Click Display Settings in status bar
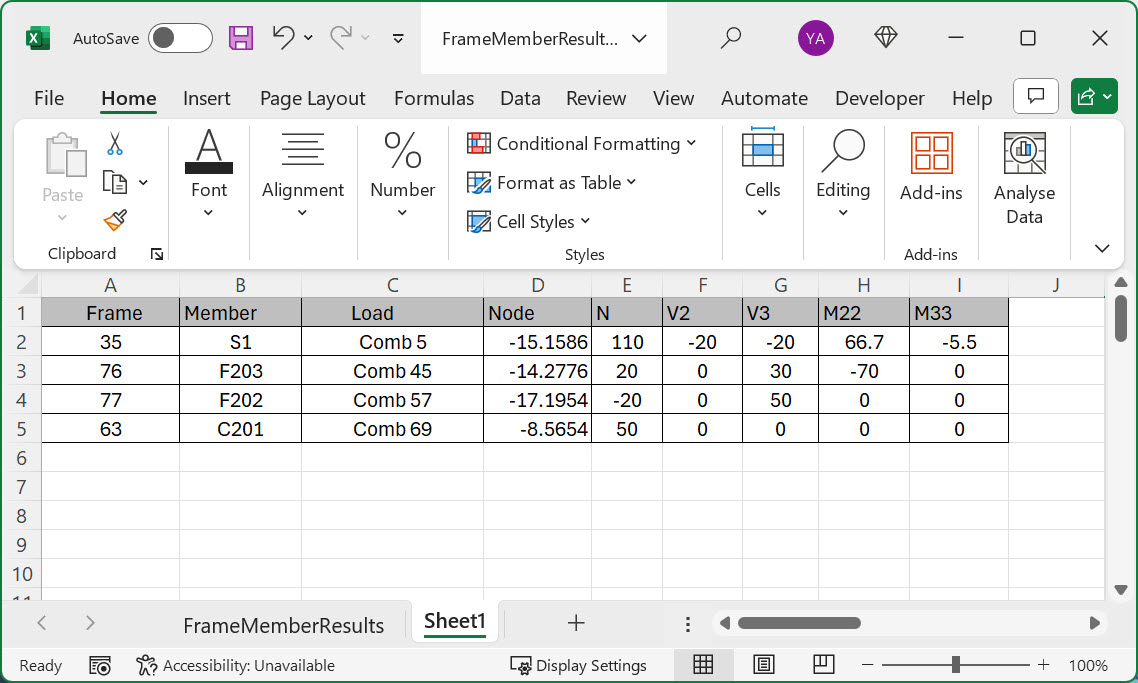This screenshot has width=1138, height=683. (579, 665)
